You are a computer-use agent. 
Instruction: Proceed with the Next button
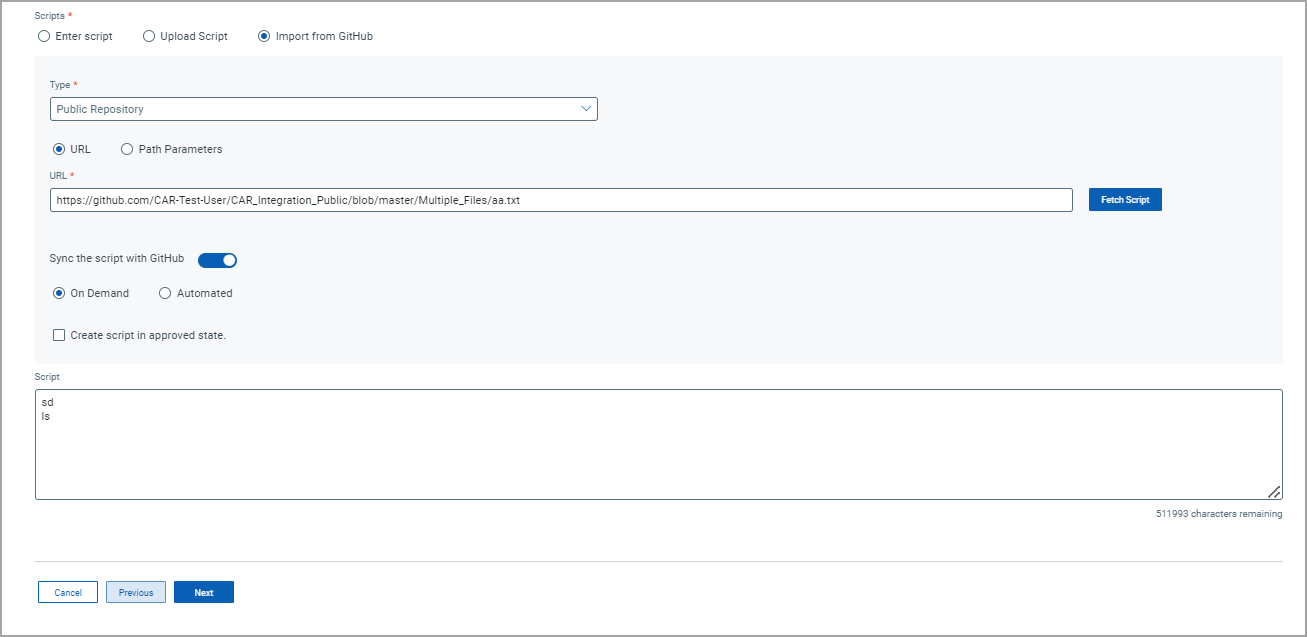[204, 592]
